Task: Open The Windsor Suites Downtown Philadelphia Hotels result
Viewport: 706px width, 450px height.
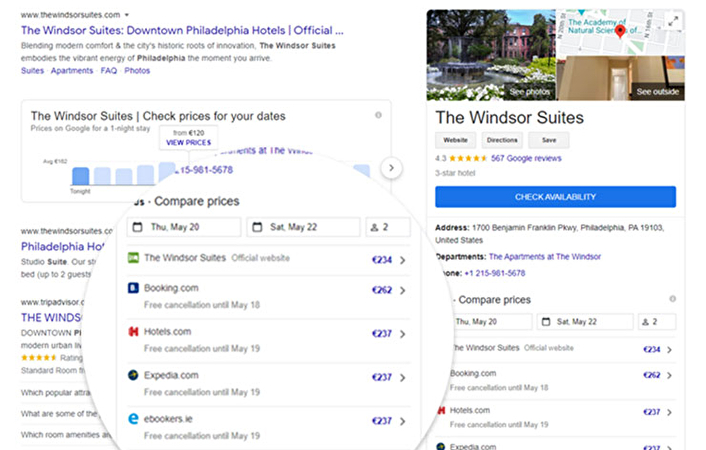Action: (182, 31)
